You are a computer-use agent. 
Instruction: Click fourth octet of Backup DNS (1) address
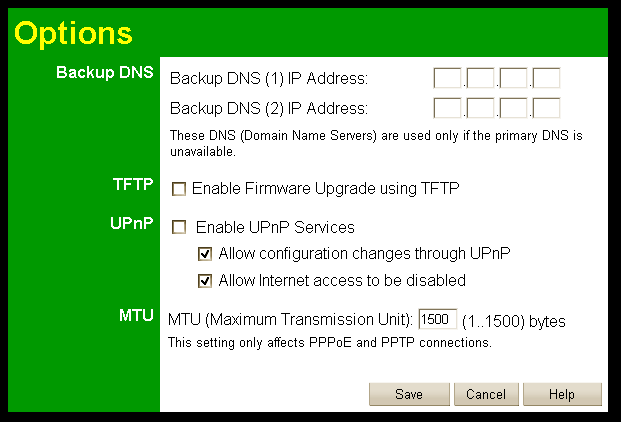pos(546,78)
